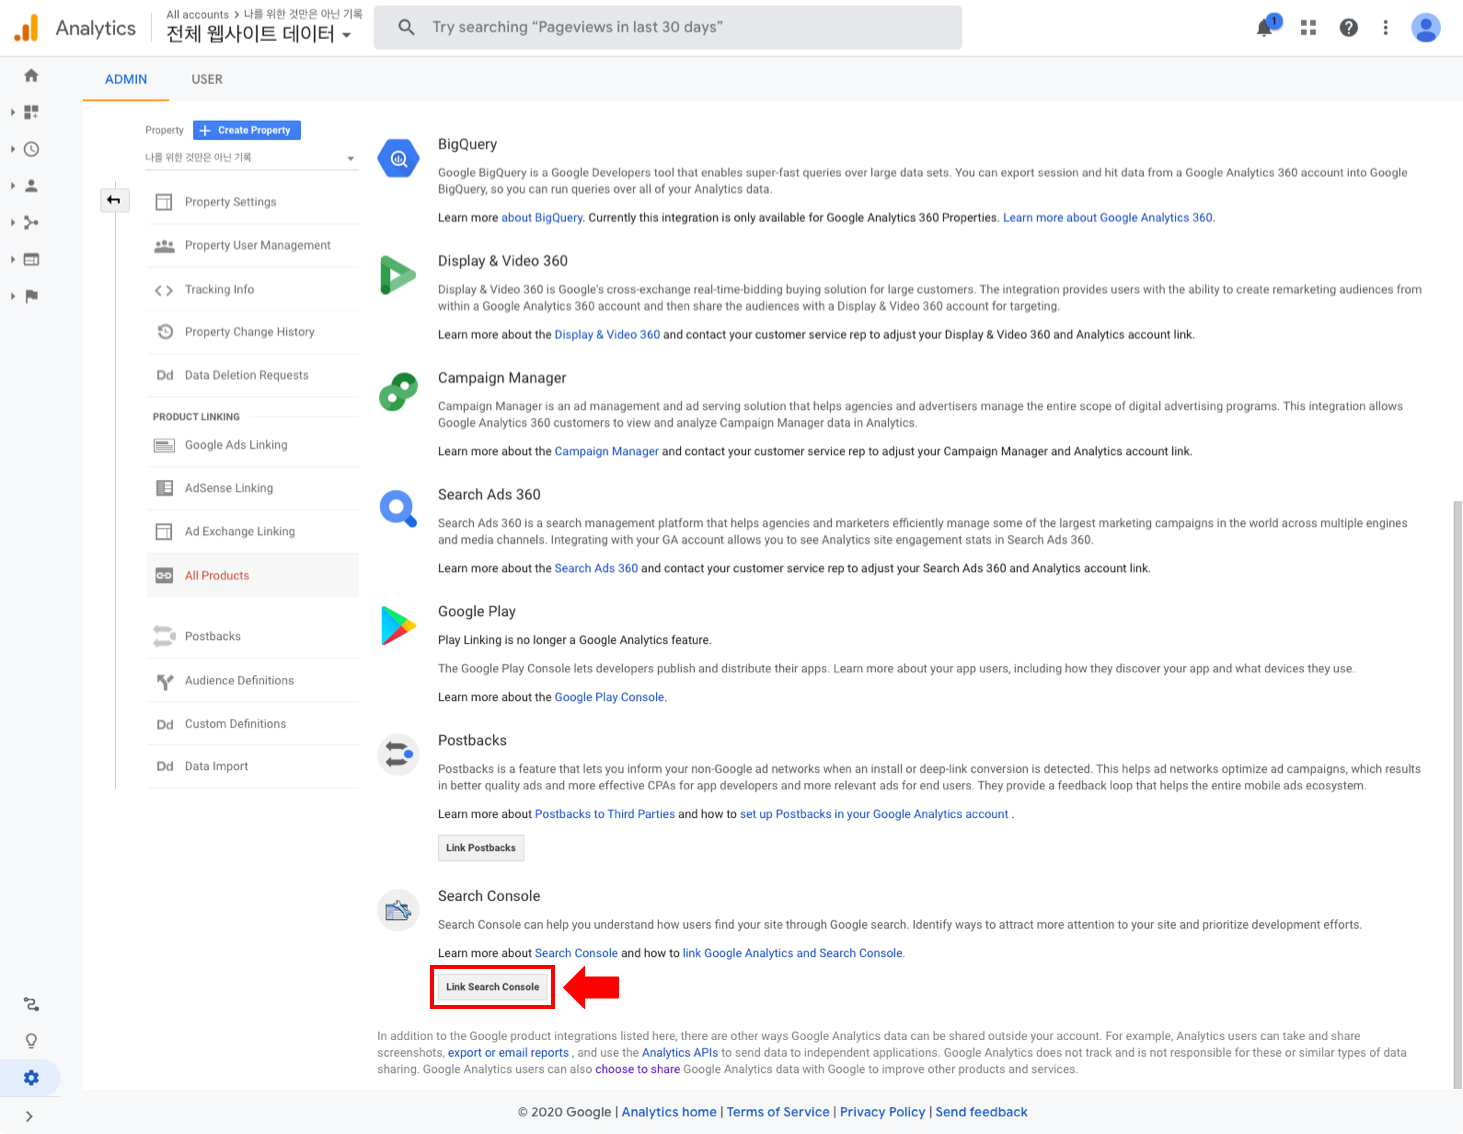Click the Google Play icon
Screen dimensions: 1463x1134
[x=398, y=626]
